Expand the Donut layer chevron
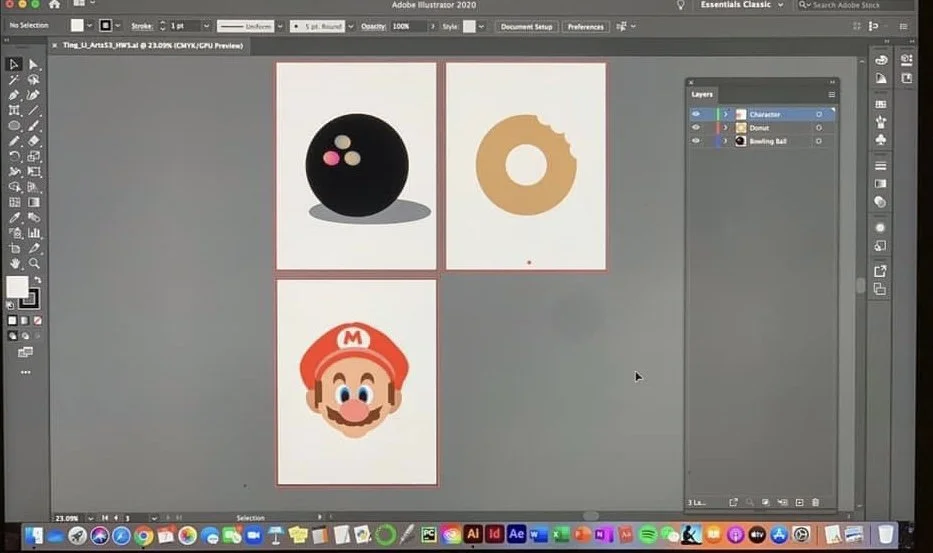This screenshot has height=553, width=933. point(725,127)
